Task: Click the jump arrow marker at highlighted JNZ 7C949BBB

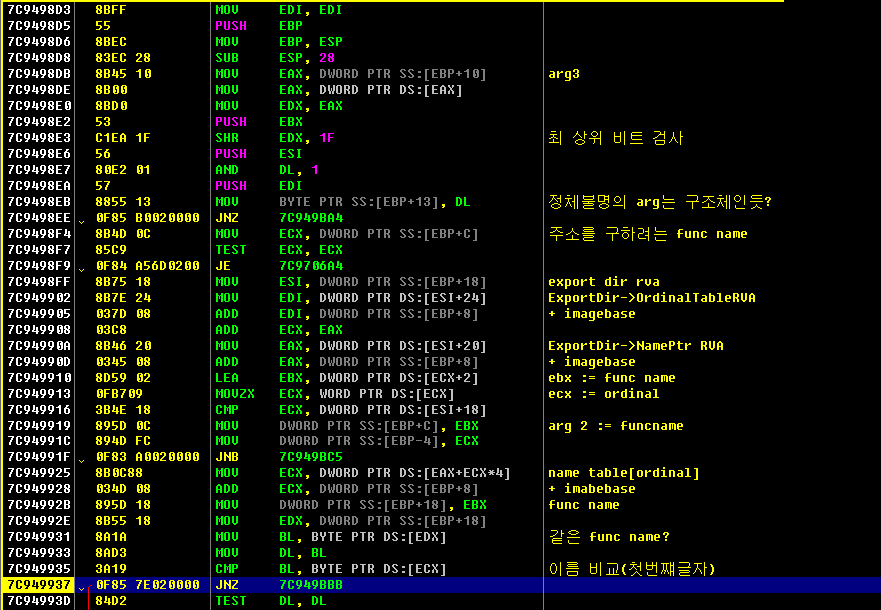Action: point(81,588)
